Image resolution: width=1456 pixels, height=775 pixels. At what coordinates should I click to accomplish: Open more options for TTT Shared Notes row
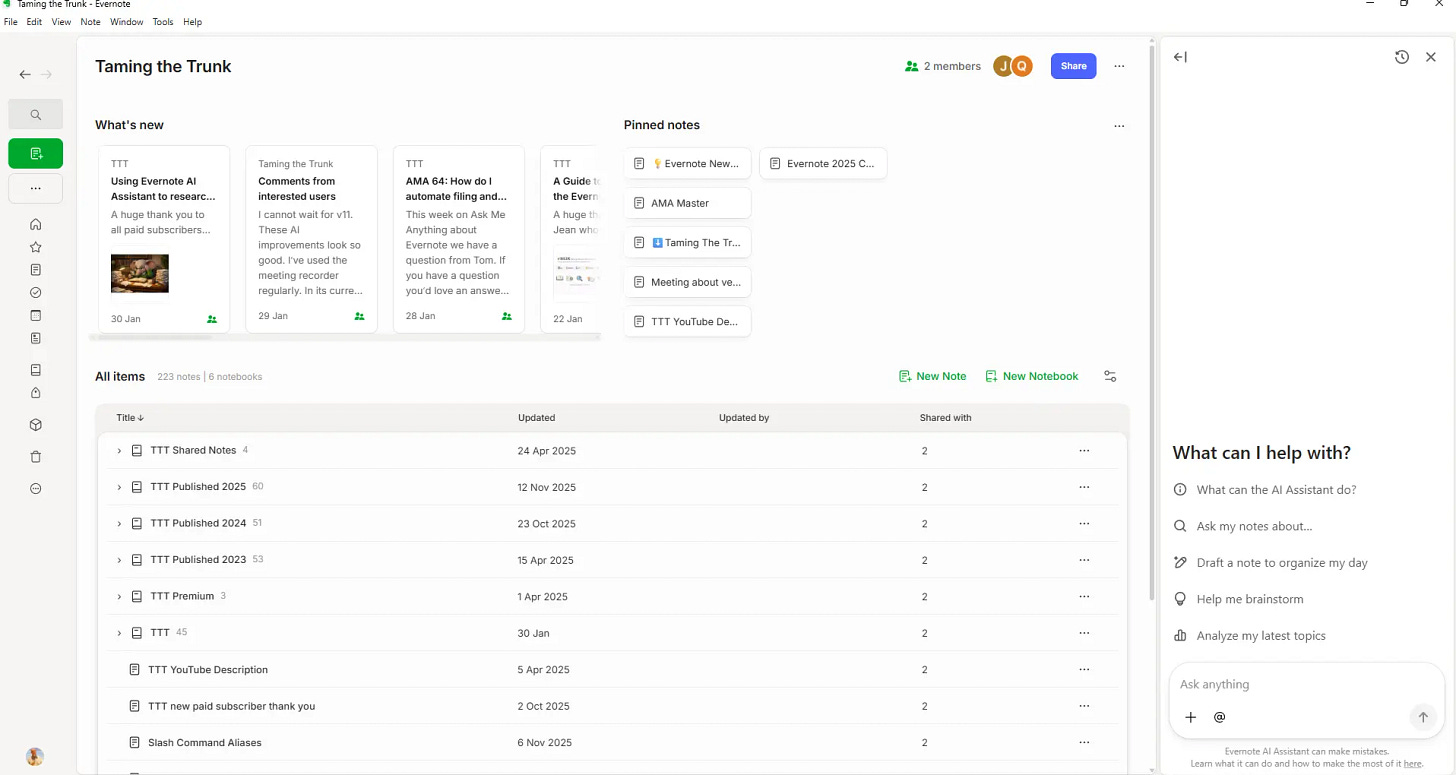[x=1084, y=451]
